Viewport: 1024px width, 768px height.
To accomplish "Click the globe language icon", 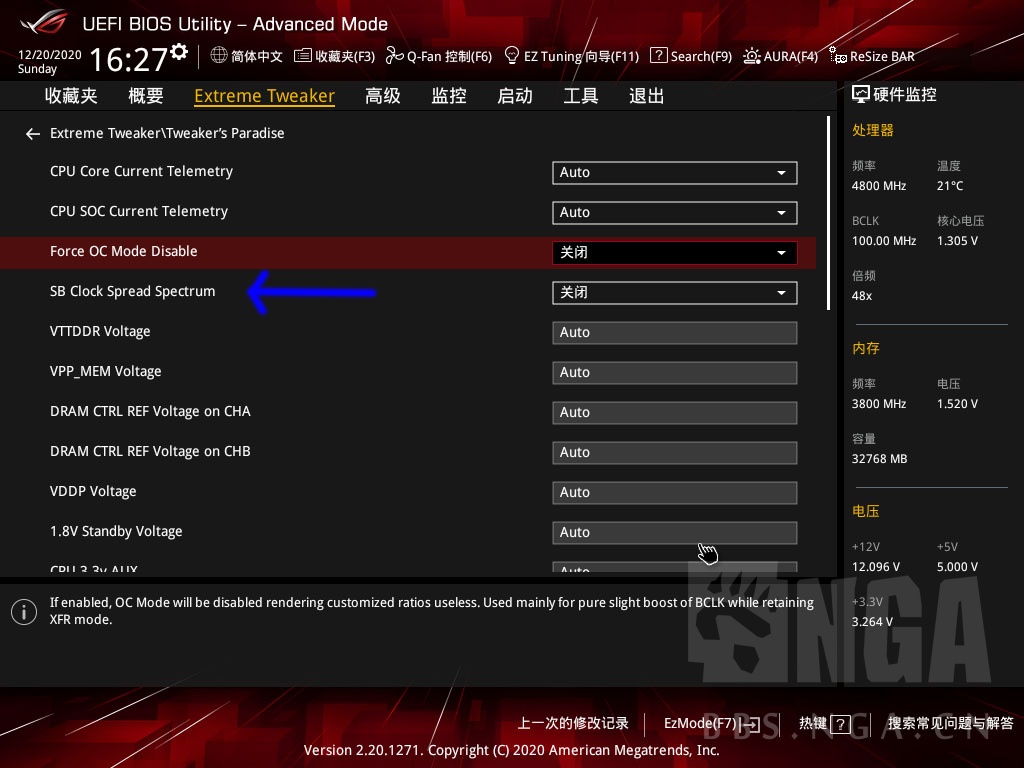I will [219, 56].
